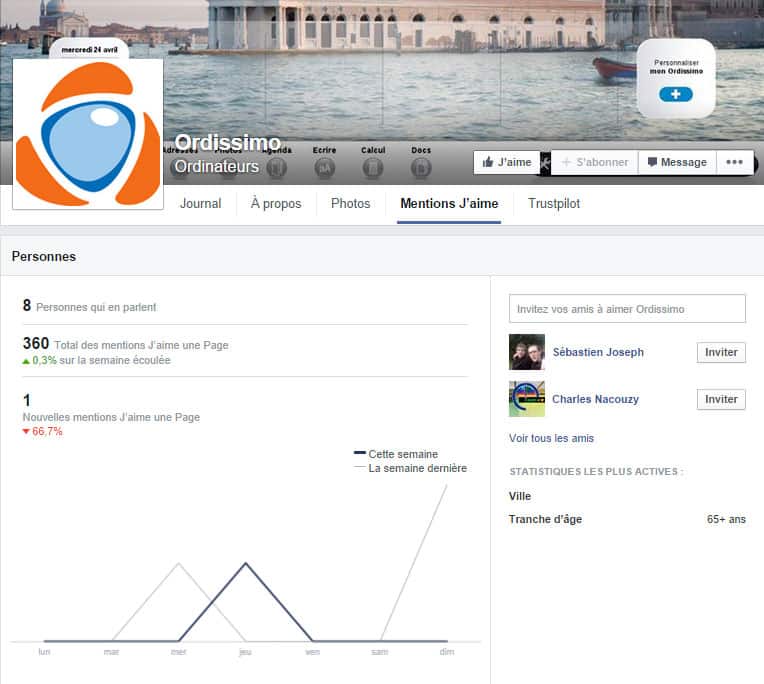This screenshot has height=684, width=764.
Task: Open Charles Nacouzy's profile link
Action: [595, 399]
